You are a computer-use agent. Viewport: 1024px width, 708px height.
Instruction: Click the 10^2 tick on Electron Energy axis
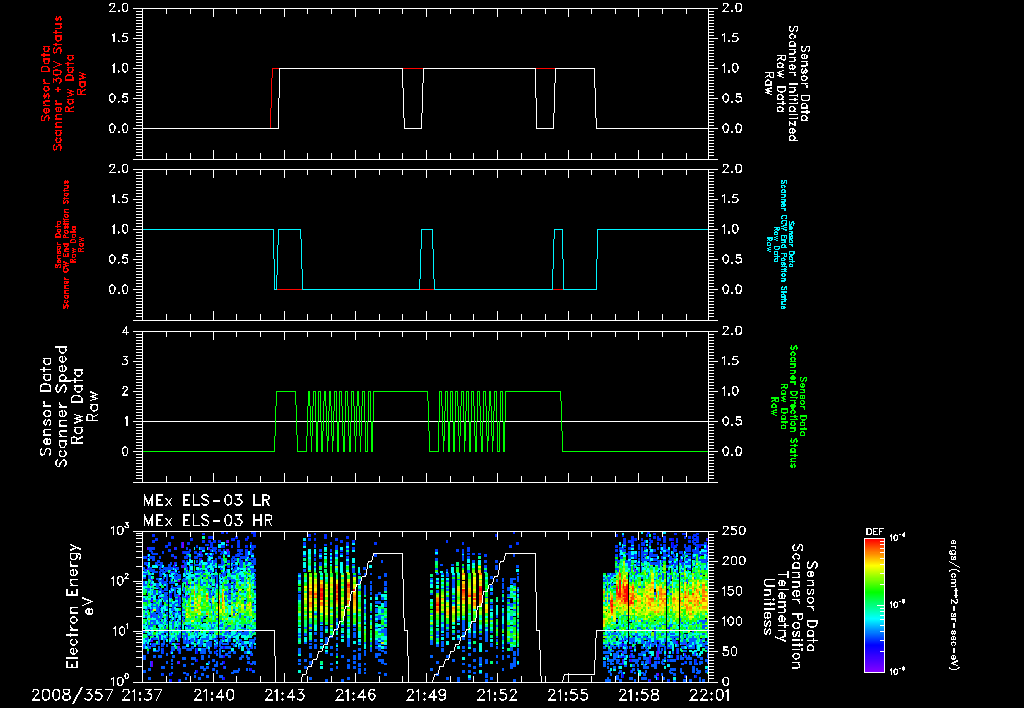coord(118,580)
